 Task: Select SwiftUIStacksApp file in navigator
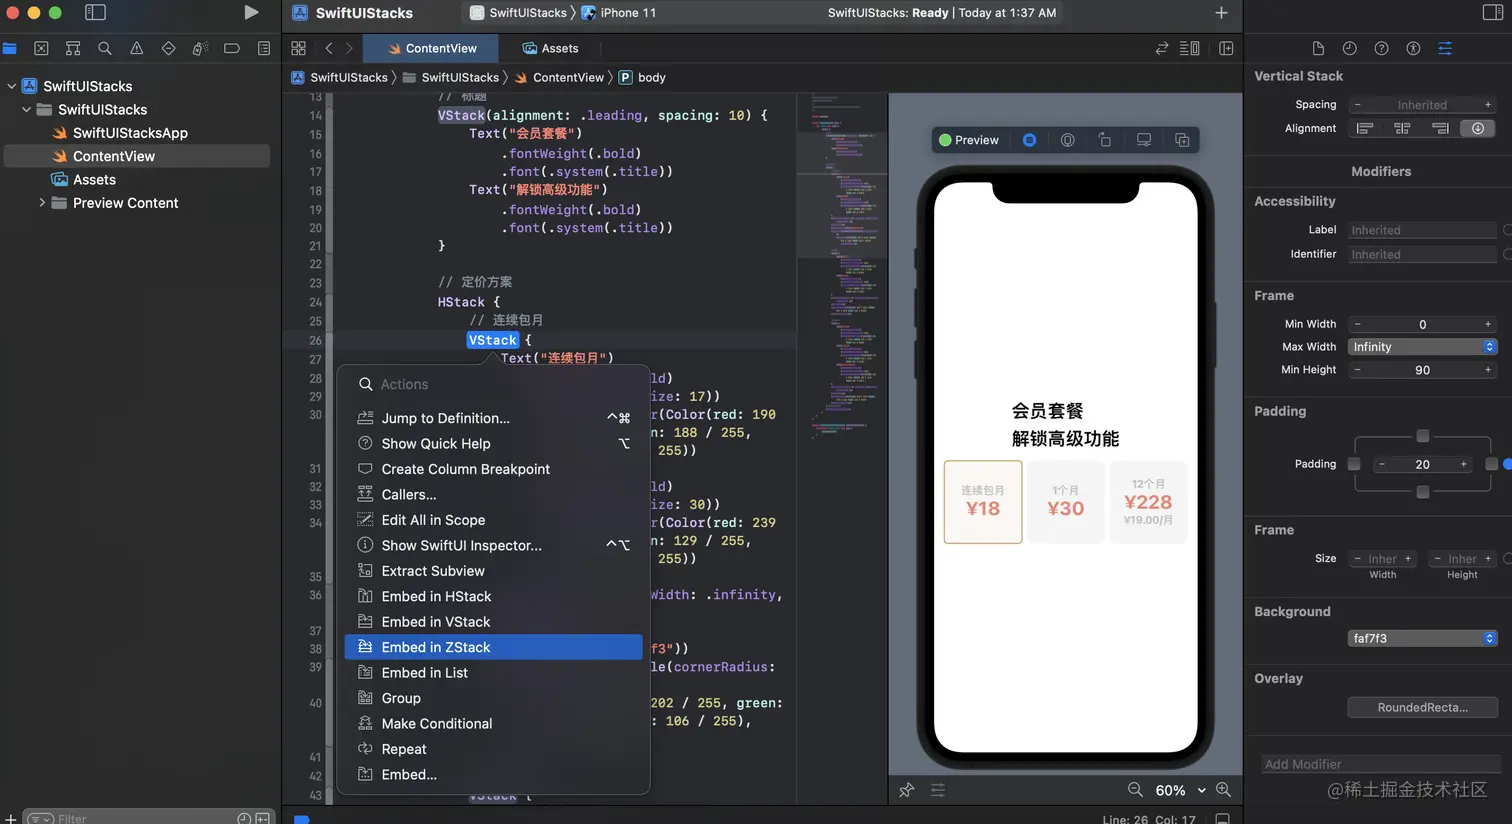pyautogui.click(x=130, y=132)
